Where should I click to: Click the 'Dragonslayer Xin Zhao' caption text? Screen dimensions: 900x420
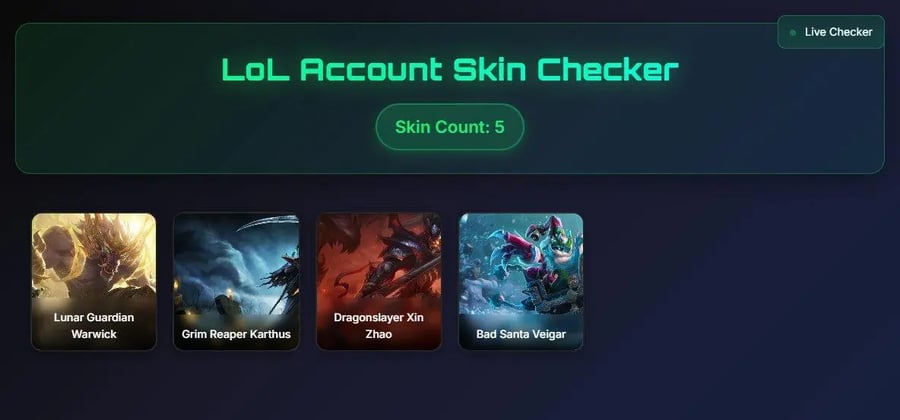[379, 325]
